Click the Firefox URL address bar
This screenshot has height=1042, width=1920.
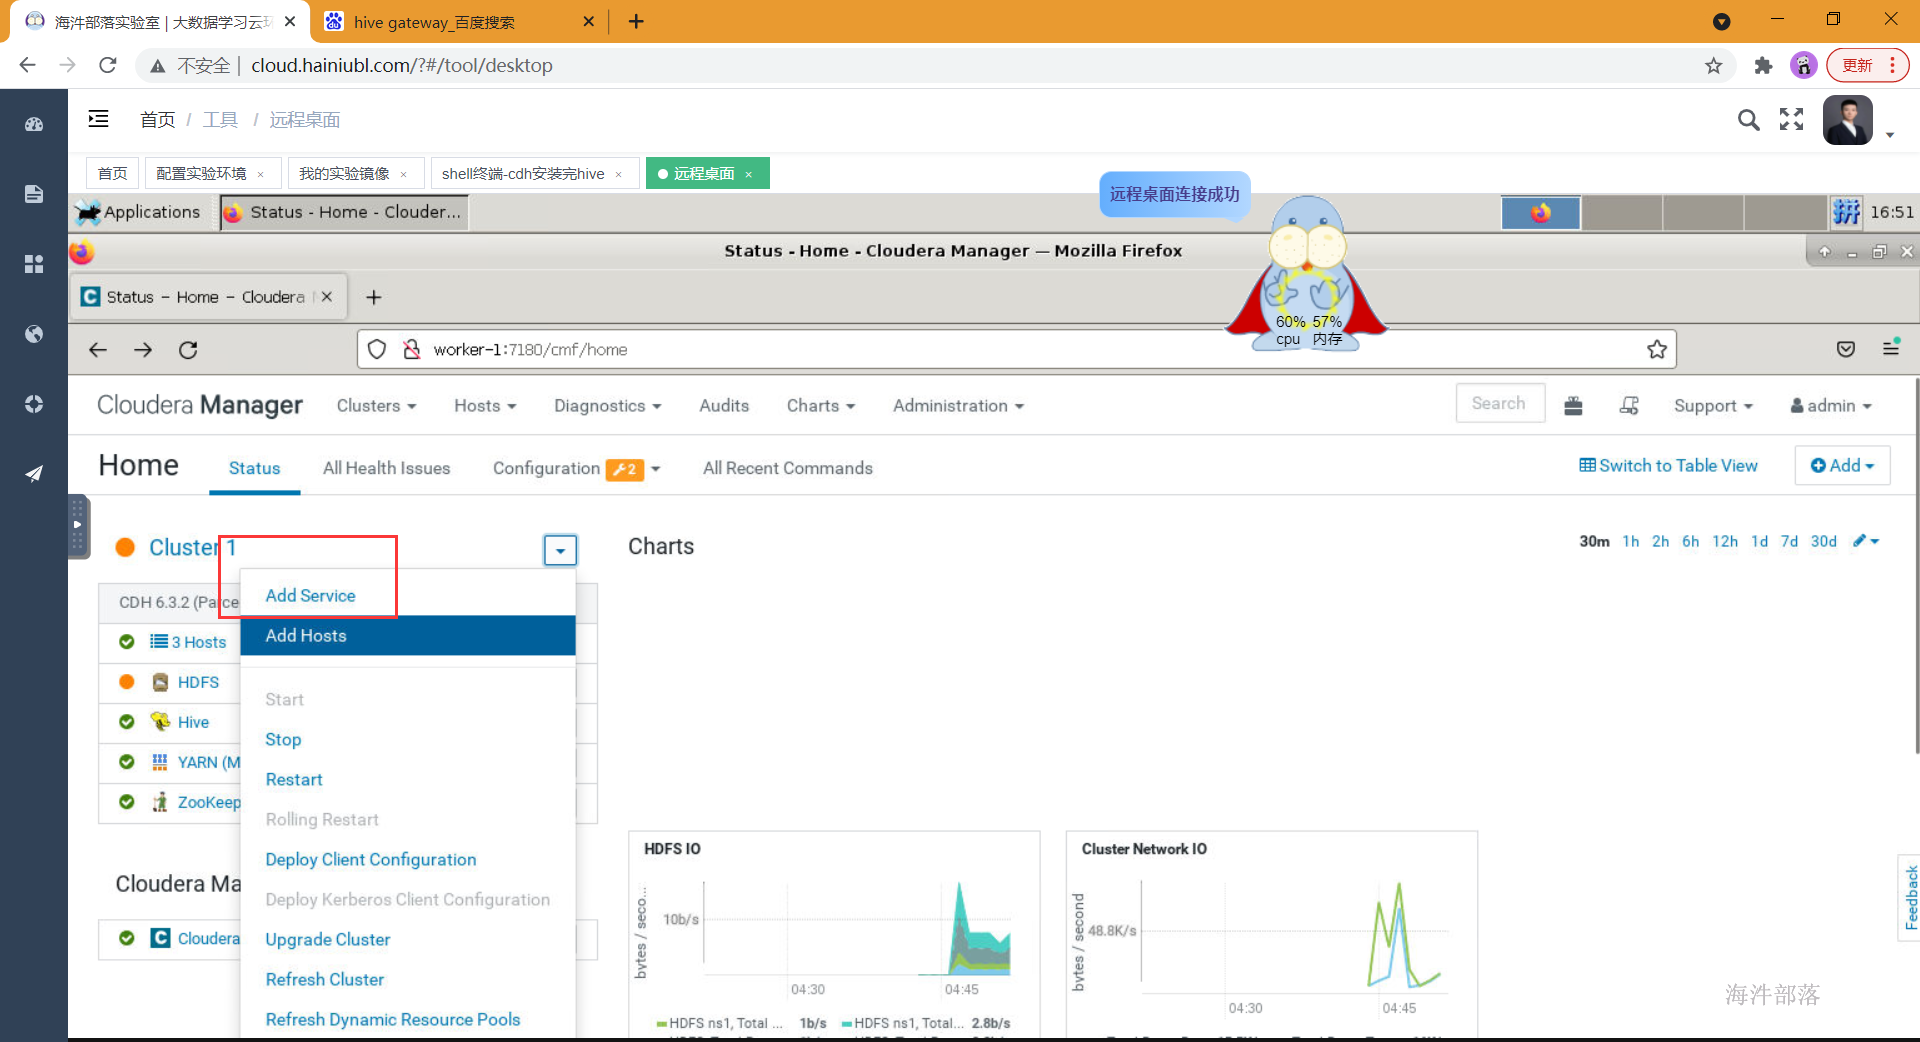point(1016,349)
